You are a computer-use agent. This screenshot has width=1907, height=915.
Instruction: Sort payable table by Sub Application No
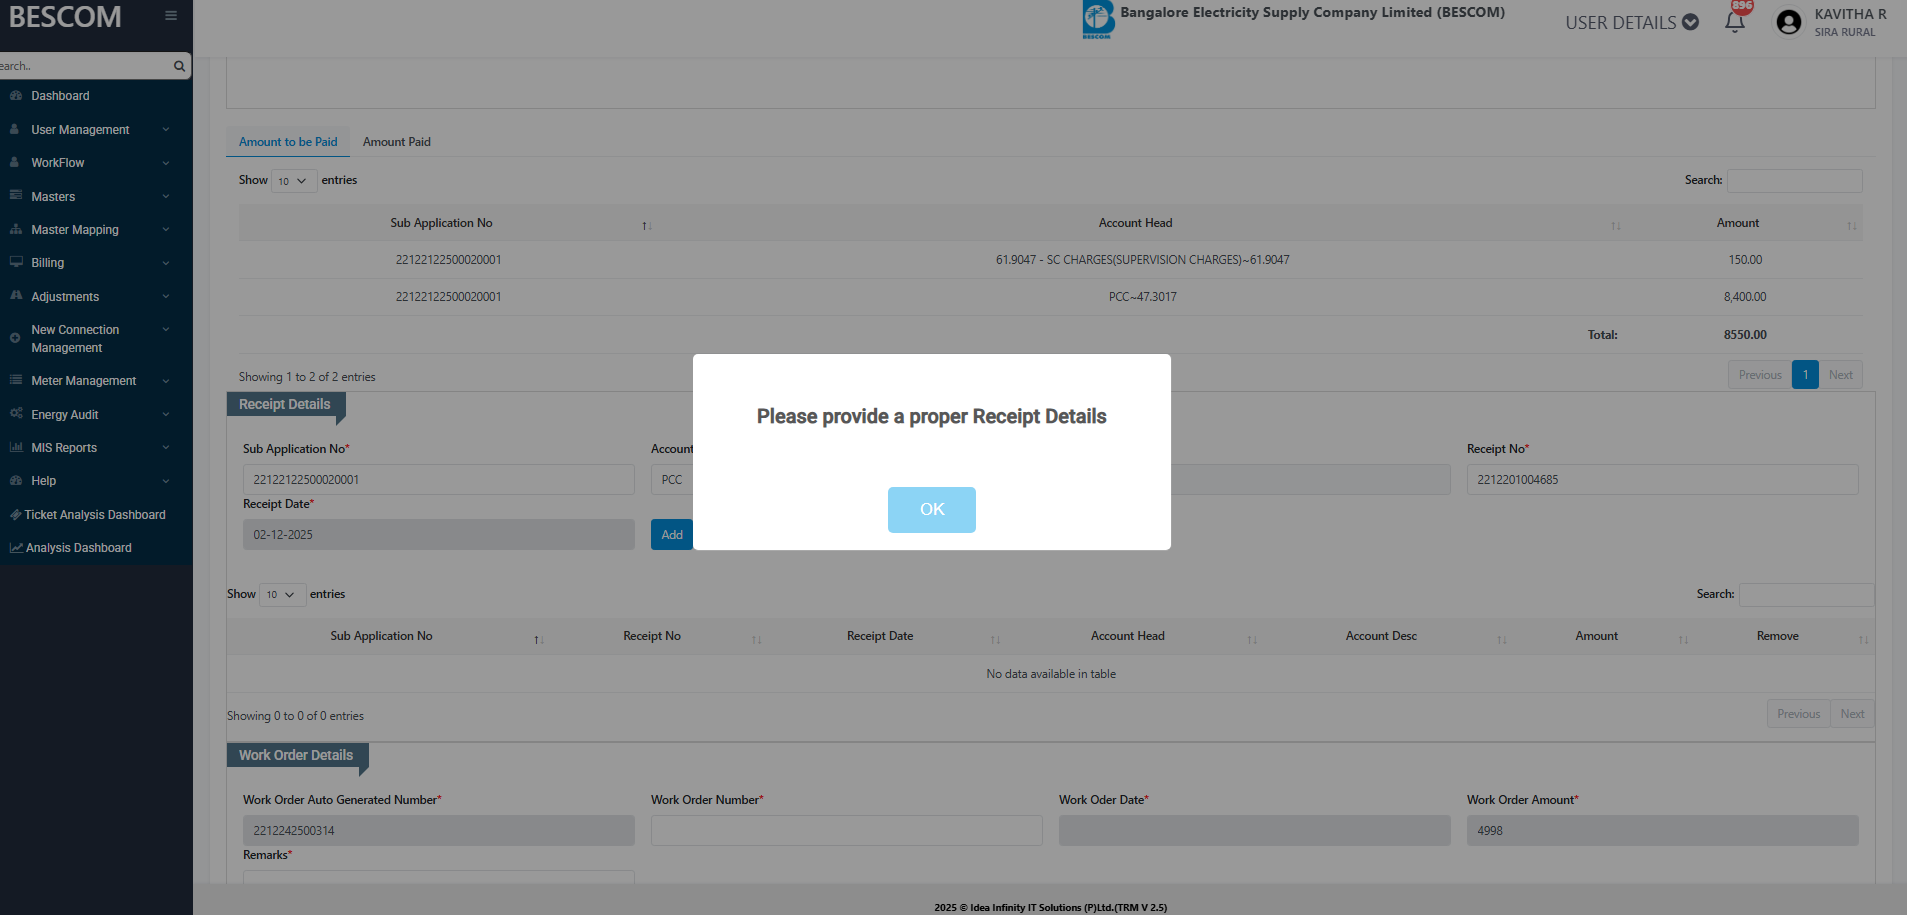[646, 225]
